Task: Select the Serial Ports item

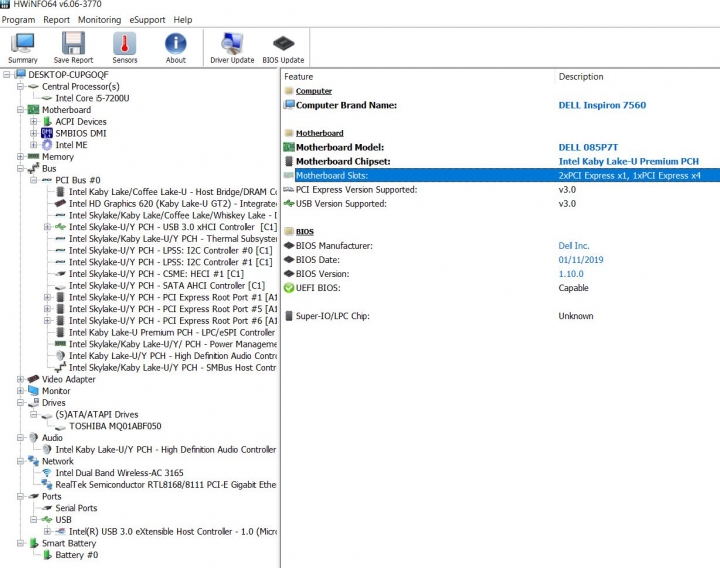Action: [x=76, y=508]
